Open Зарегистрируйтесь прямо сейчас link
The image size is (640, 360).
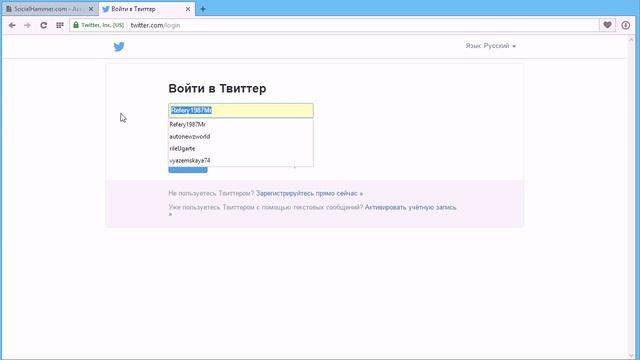point(309,193)
